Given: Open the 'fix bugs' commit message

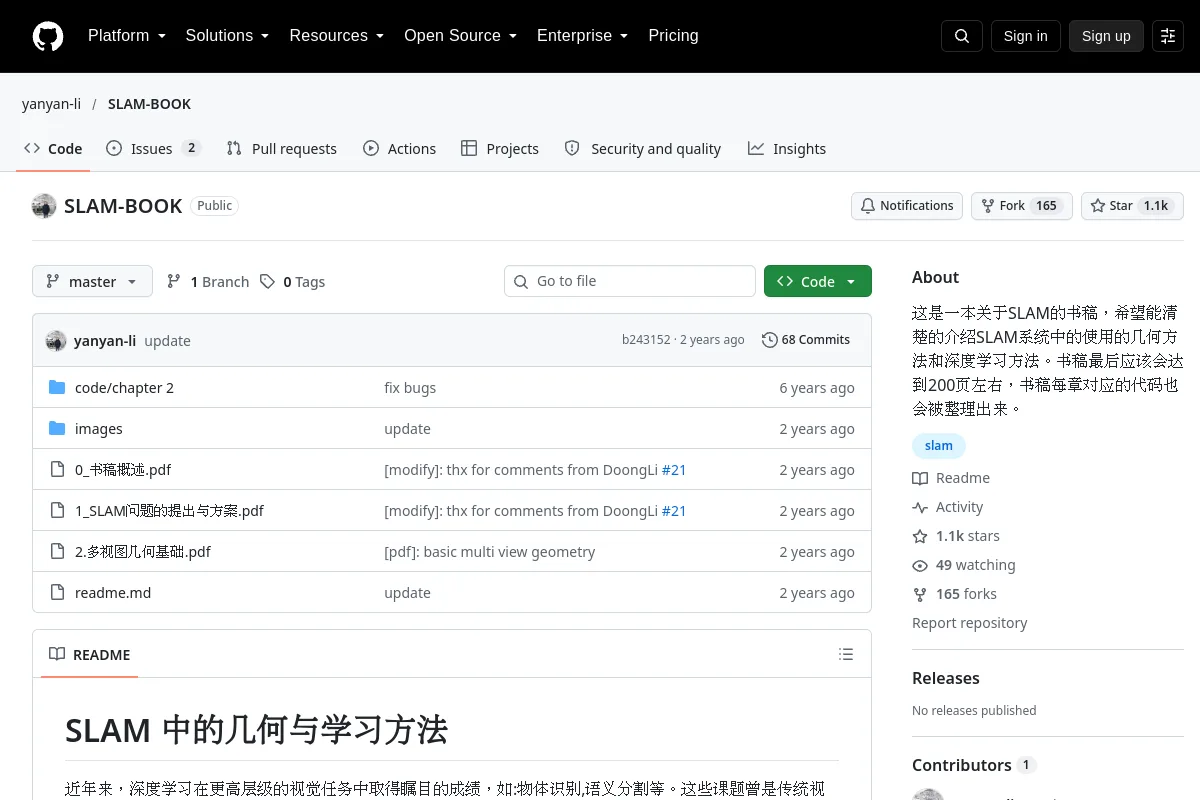Looking at the screenshot, I should click(410, 387).
